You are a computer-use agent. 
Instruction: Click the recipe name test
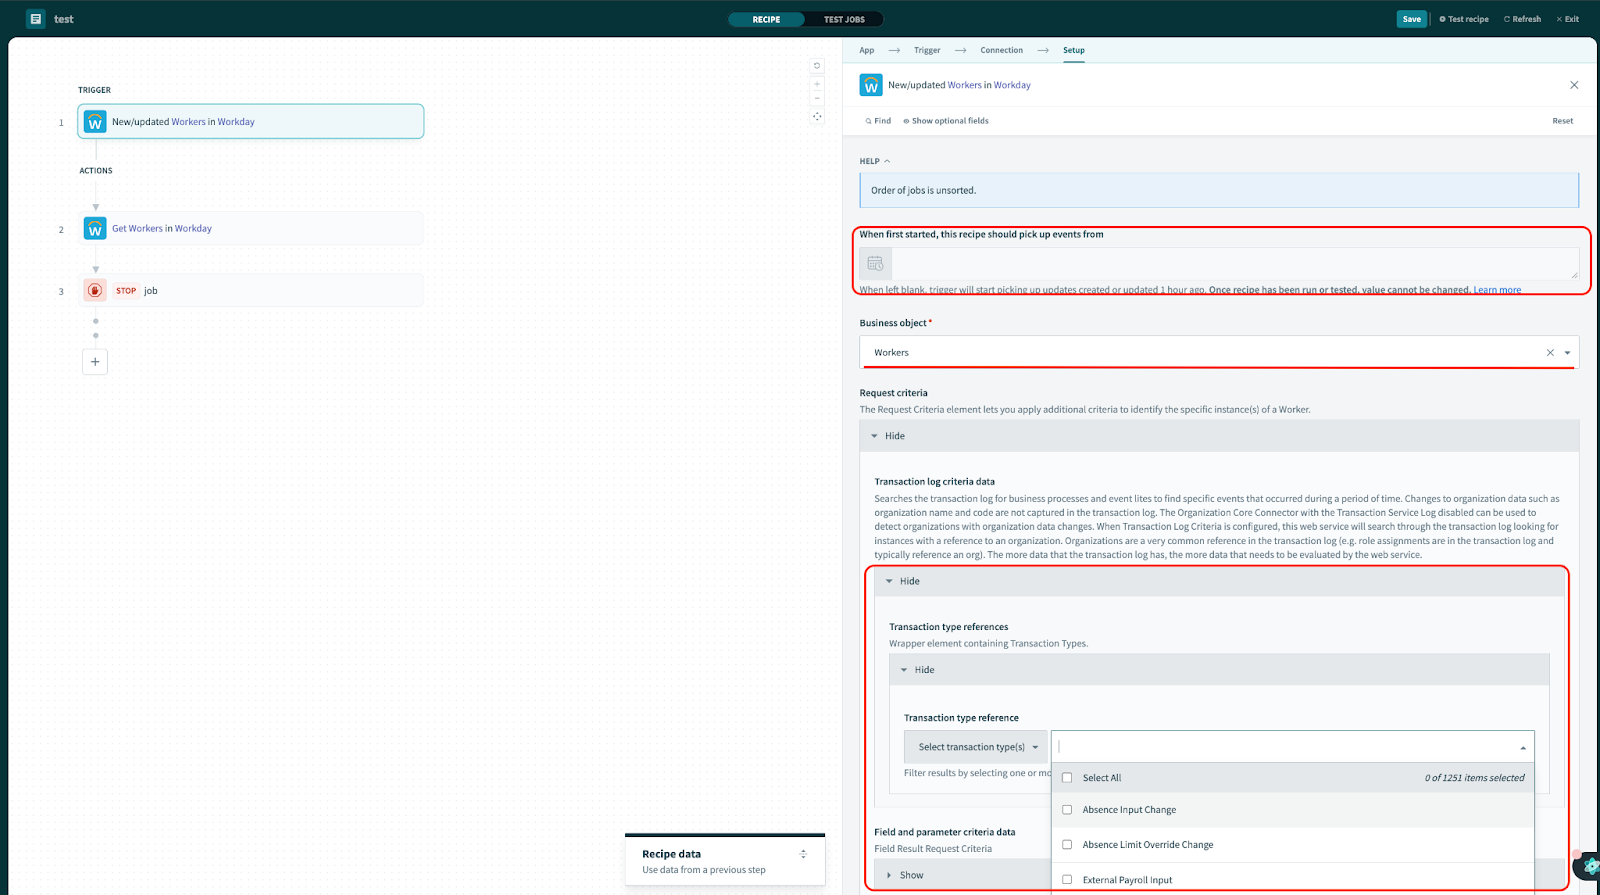pos(64,19)
